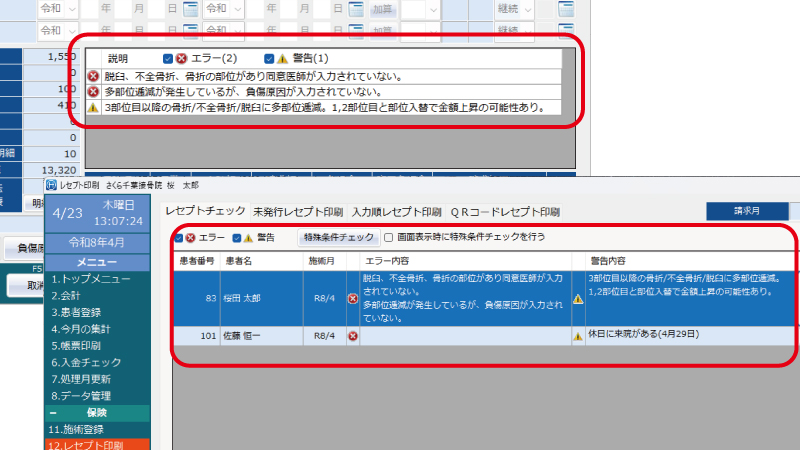
Task: Open 5.帳票印刷 in the side menu
Action: tap(97, 346)
